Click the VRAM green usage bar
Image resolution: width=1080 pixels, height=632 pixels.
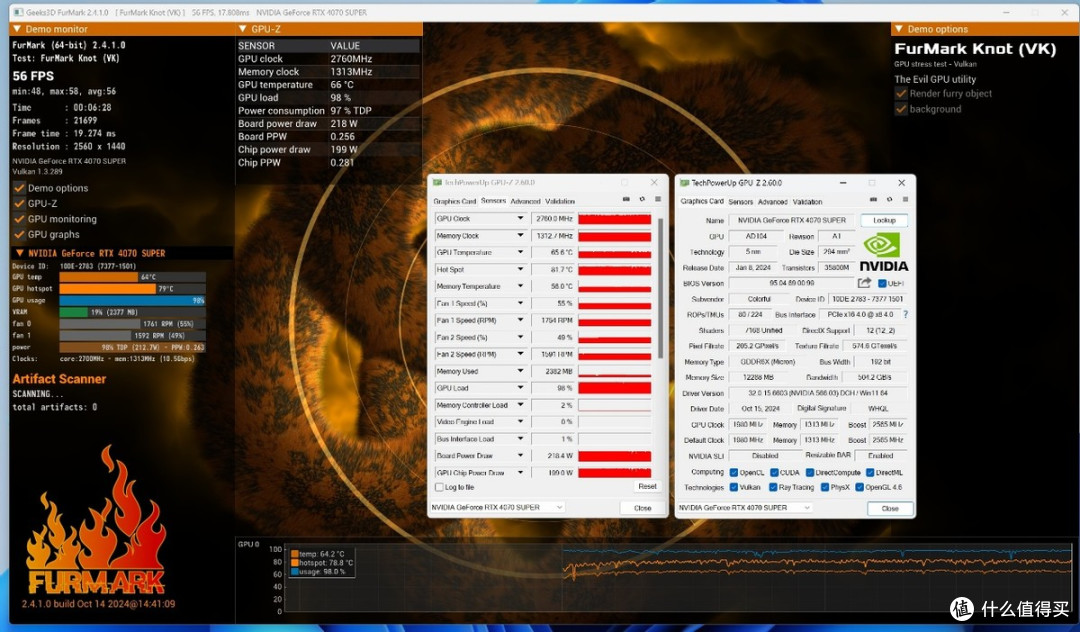click(74, 312)
